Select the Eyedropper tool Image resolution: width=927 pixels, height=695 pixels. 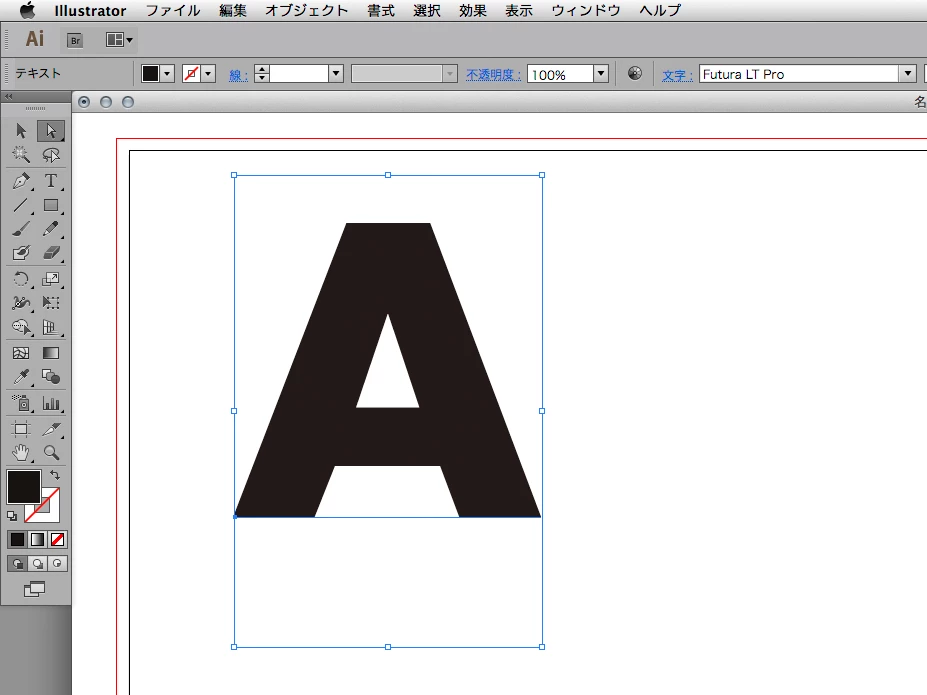tap(21, 377)
